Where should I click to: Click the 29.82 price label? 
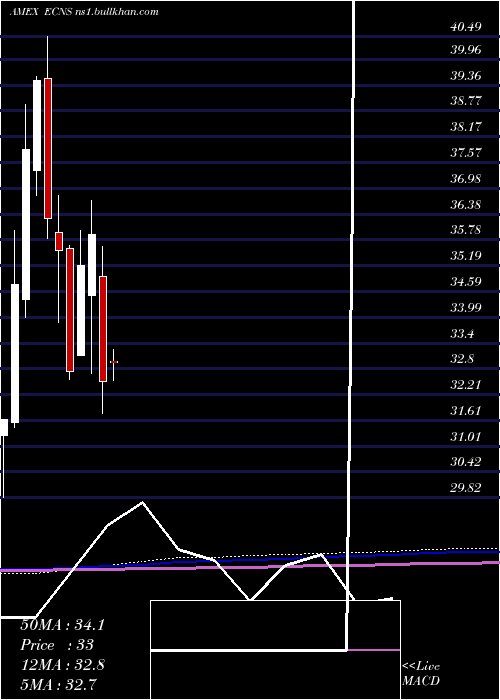pyautogui.click(x=466, y=488)
